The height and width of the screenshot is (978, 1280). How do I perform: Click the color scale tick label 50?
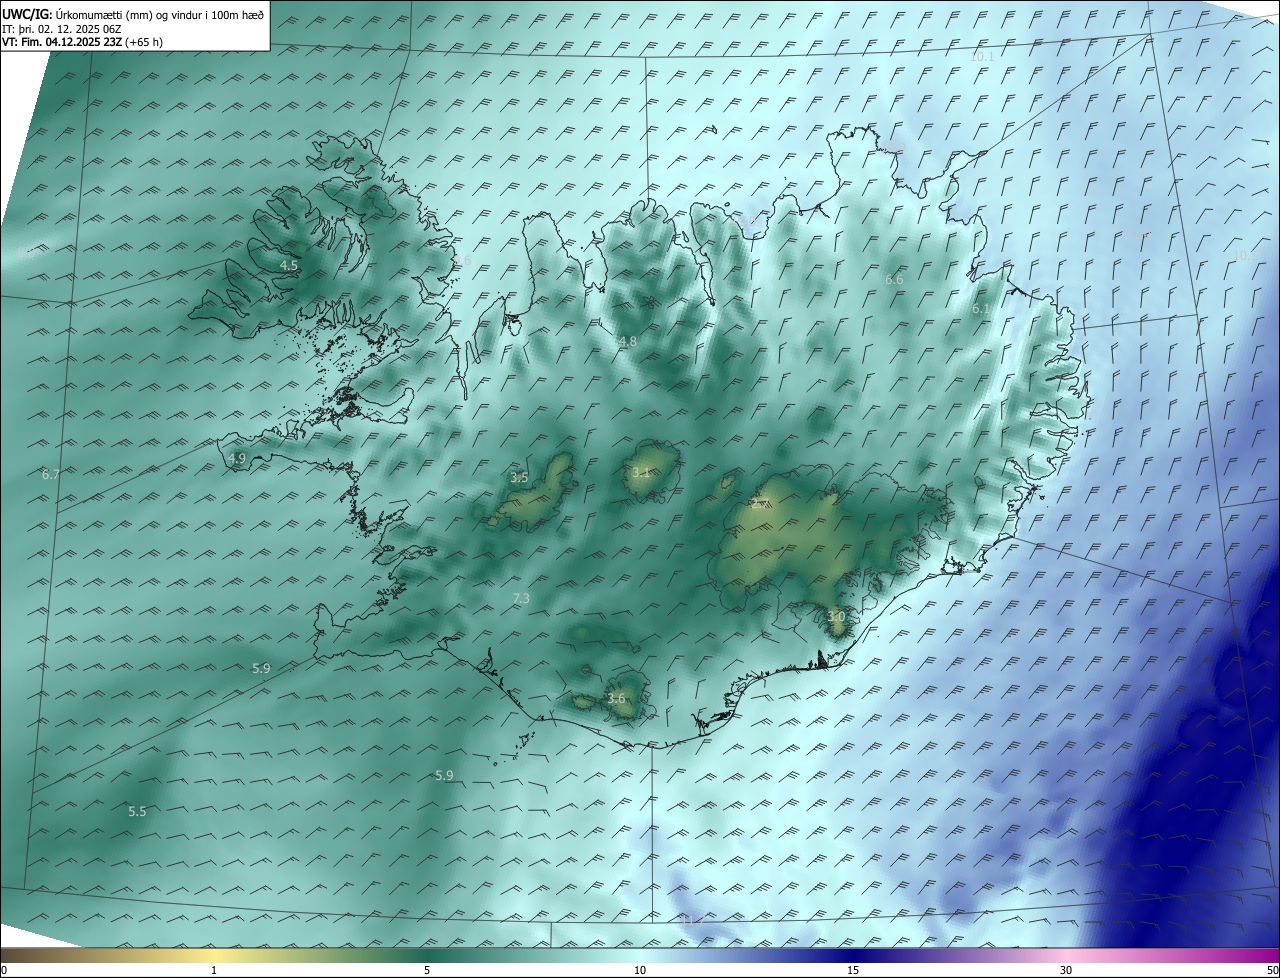1272,970
